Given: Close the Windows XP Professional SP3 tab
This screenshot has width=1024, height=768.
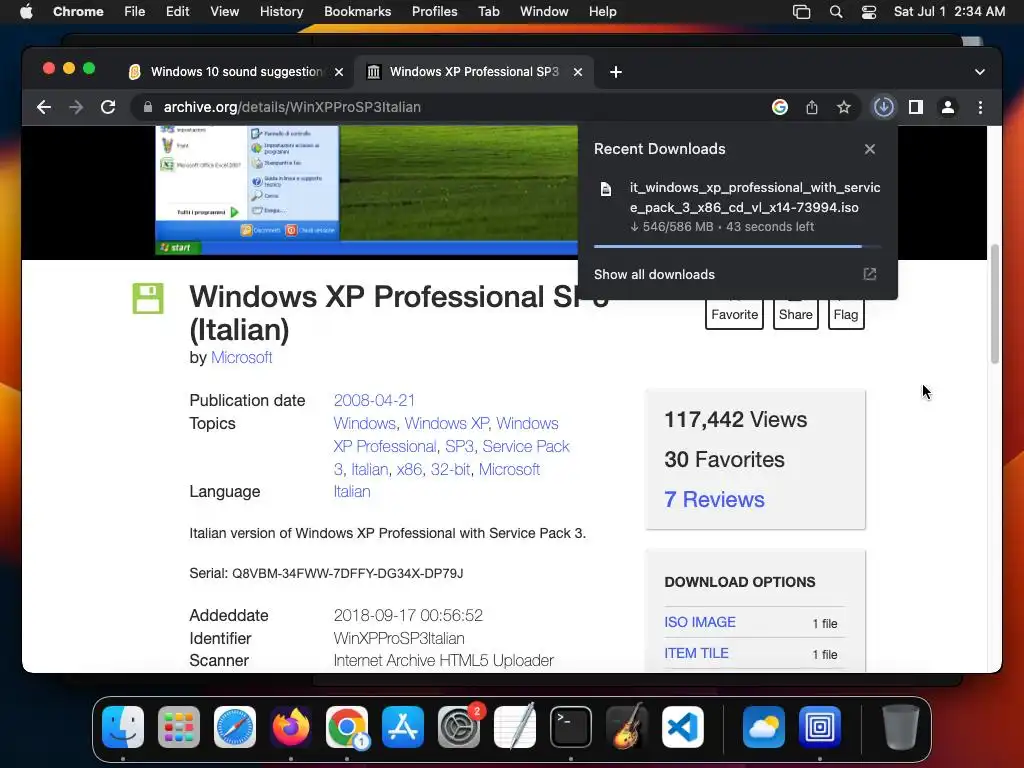Looking at the screenshot, I should pyautogui.click(x=578, y=72).
